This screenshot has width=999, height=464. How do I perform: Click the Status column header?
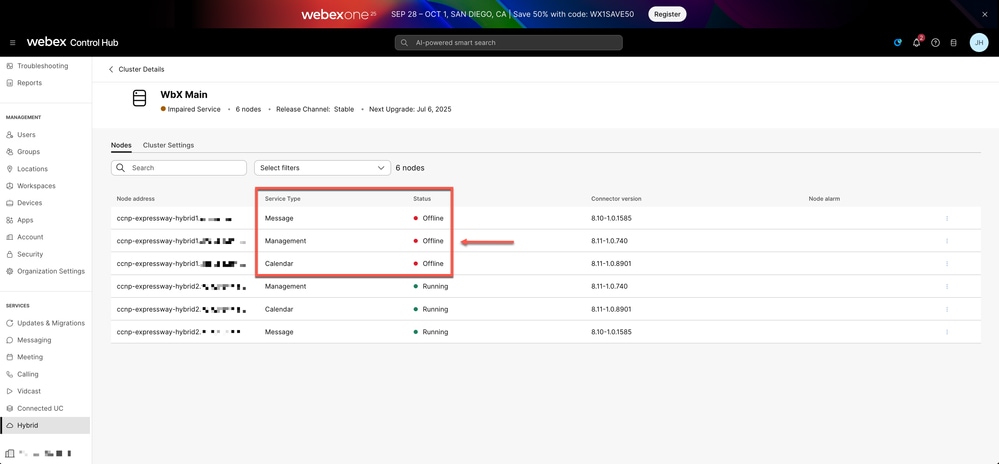(422, 199)
